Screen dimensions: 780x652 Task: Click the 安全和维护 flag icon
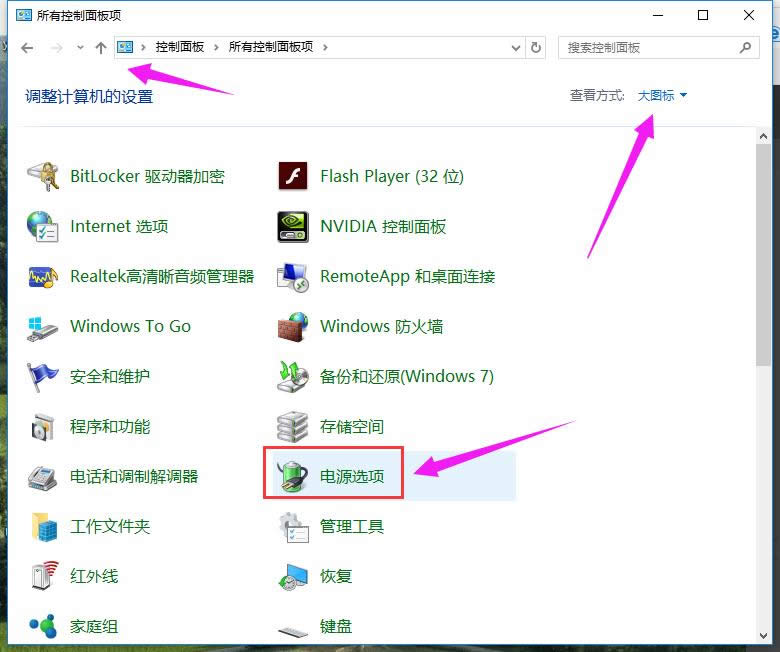click(x=43, y=377)
